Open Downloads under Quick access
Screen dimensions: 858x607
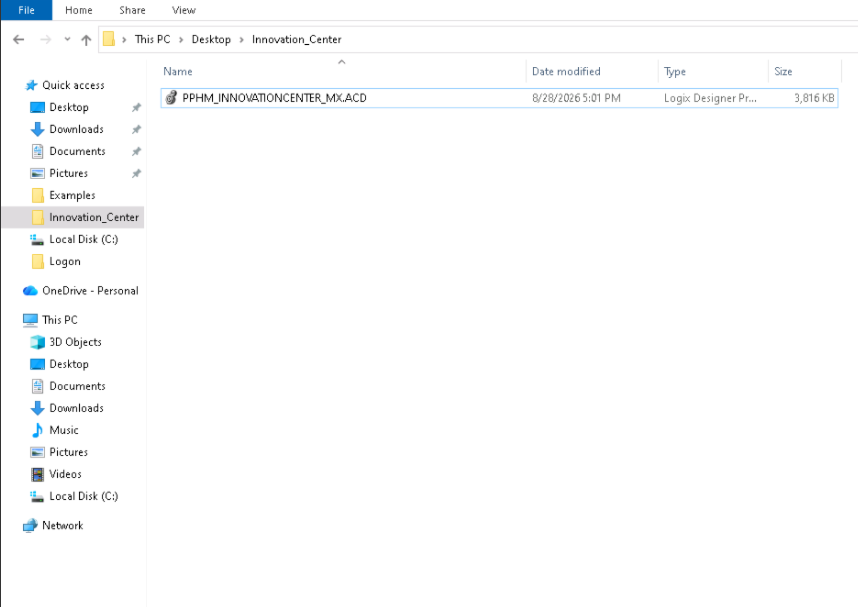point(77,129)
